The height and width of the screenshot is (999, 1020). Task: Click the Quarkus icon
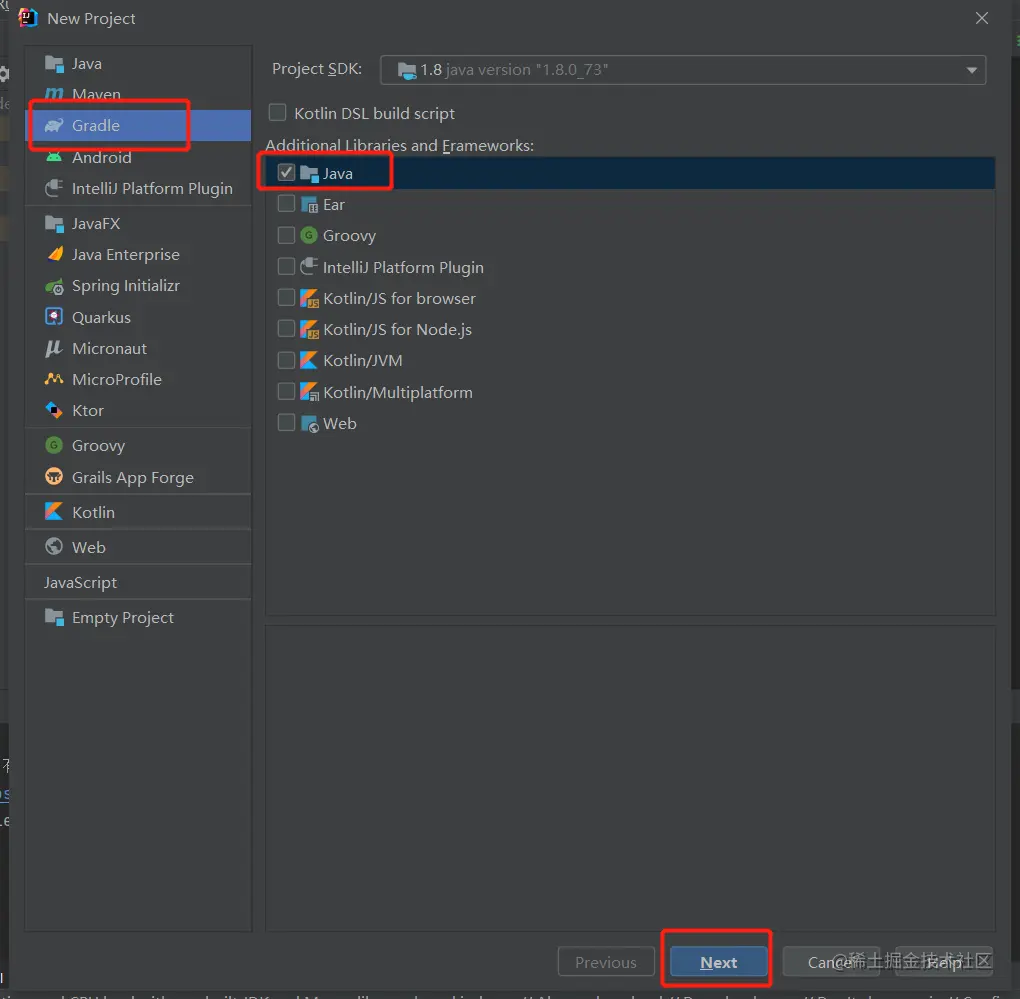tap(54, 317)
